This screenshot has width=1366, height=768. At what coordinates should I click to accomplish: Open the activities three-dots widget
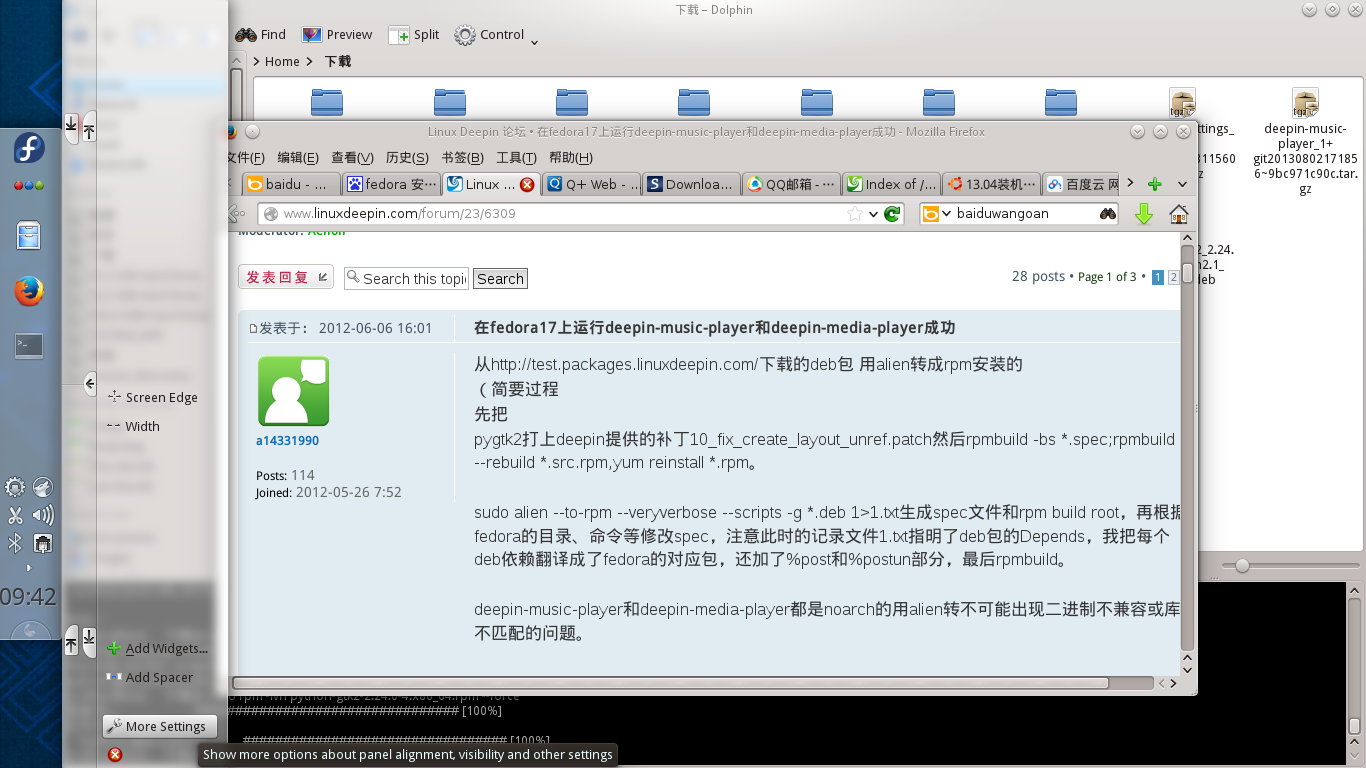point(29,186)
